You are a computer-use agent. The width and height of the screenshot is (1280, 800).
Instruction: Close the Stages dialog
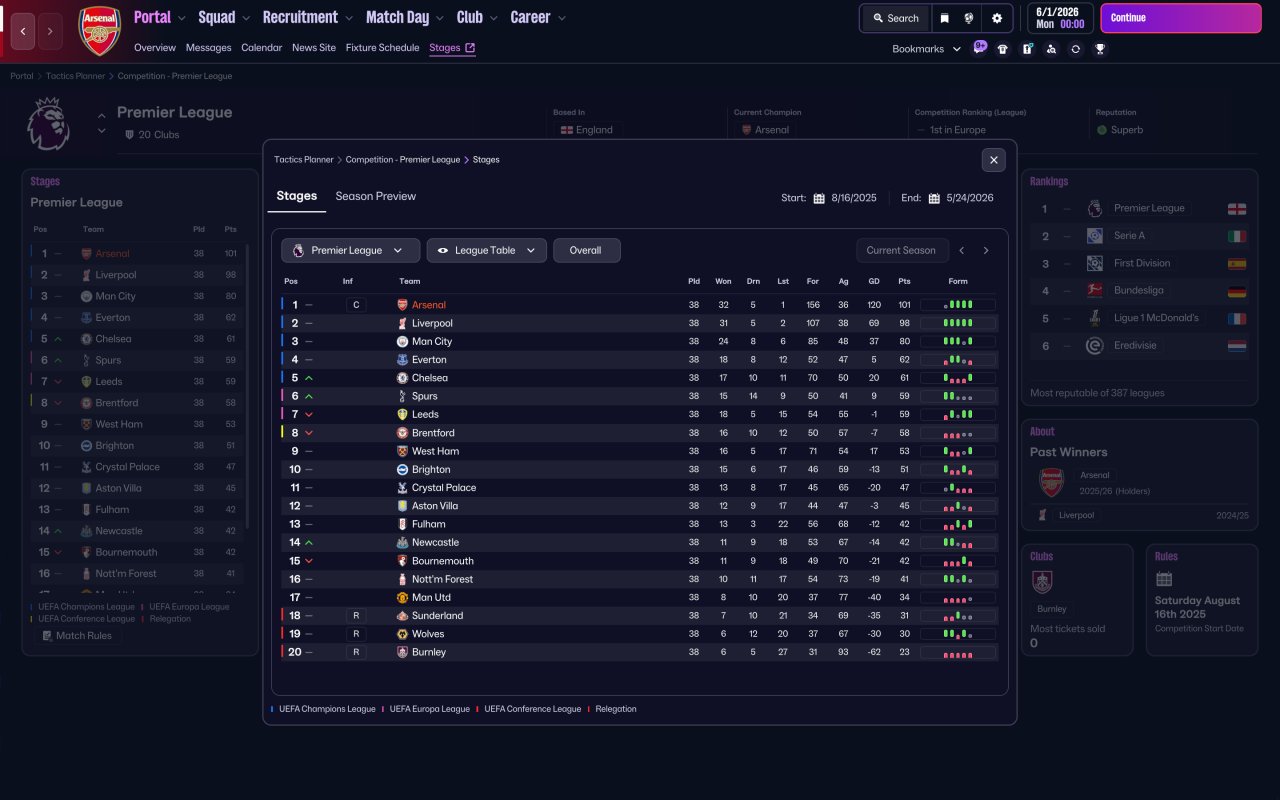pyautogui.click(x=993, y=160)
